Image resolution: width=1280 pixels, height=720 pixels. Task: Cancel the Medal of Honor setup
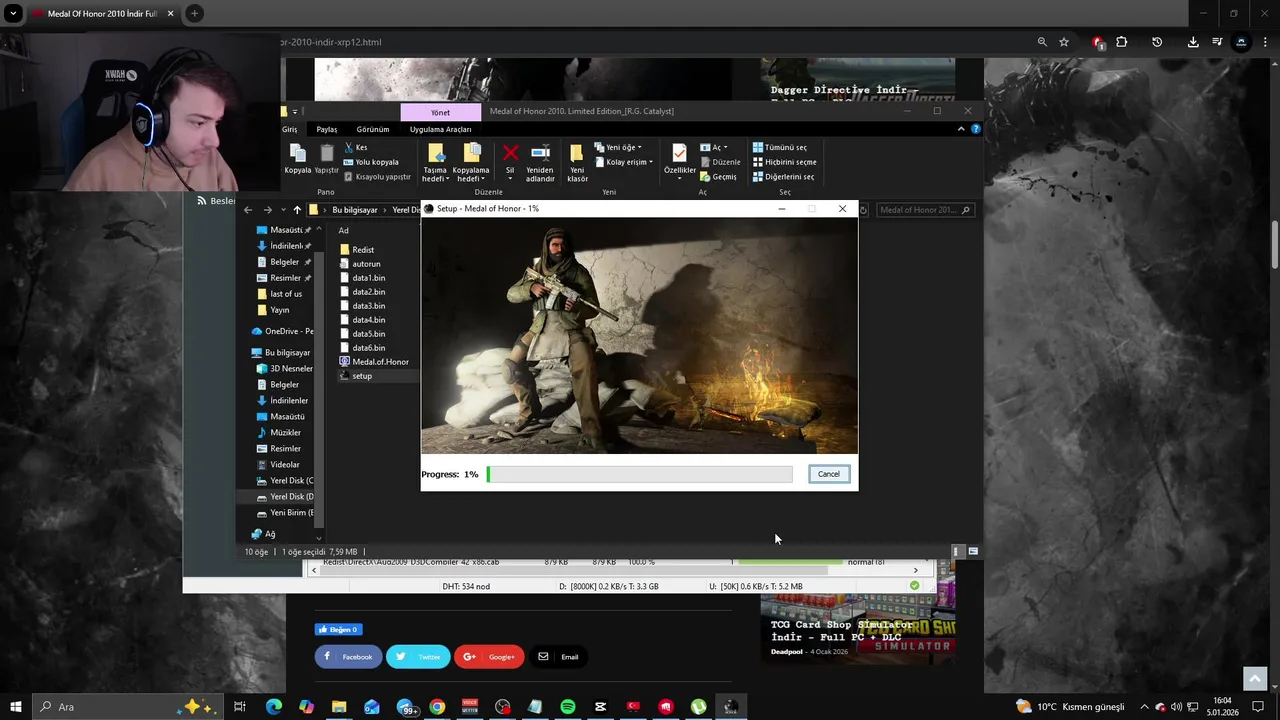tap(829, 474)
